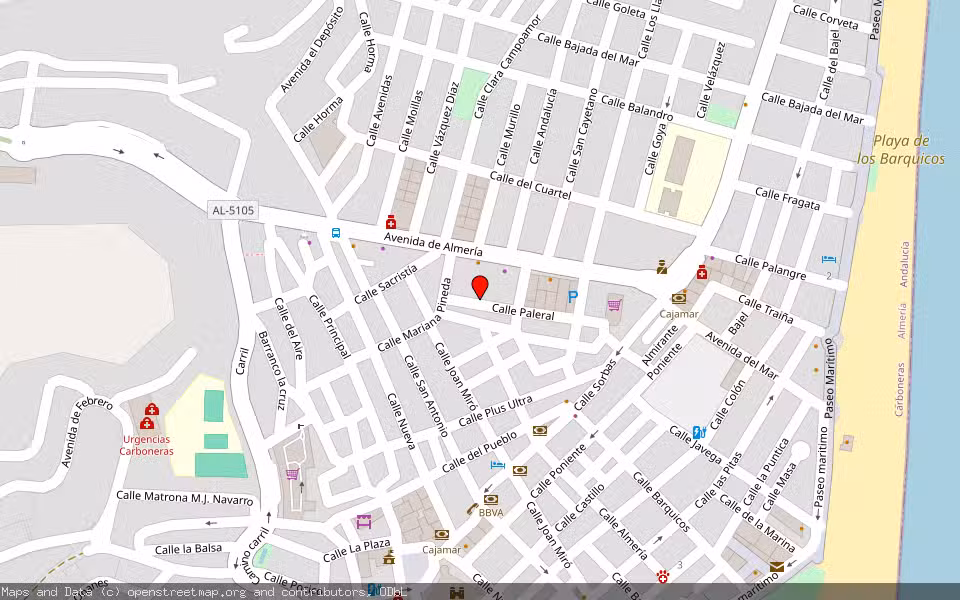The width and height of the screenshot is (960, 600).
Task: Select the police station icon
Action: click(662, 267)
